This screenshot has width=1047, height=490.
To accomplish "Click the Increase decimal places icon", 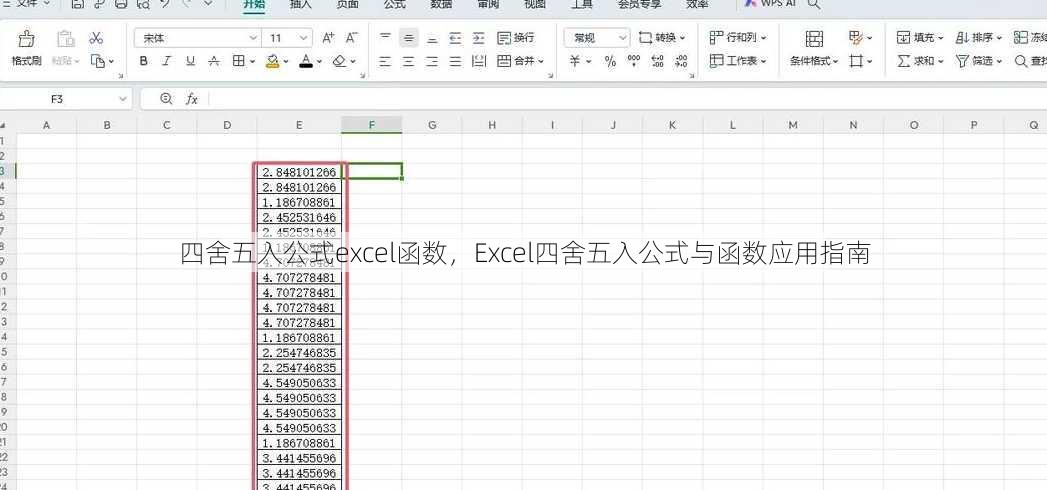I will coord(657,61).
